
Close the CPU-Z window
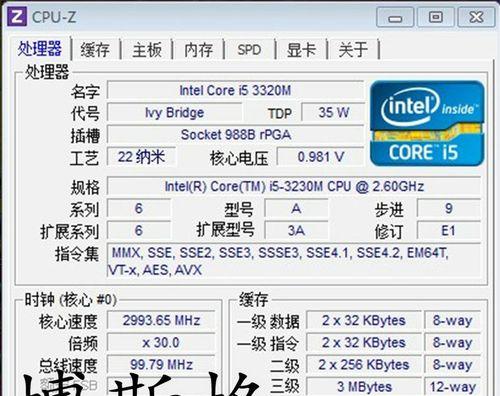point(476,18)
